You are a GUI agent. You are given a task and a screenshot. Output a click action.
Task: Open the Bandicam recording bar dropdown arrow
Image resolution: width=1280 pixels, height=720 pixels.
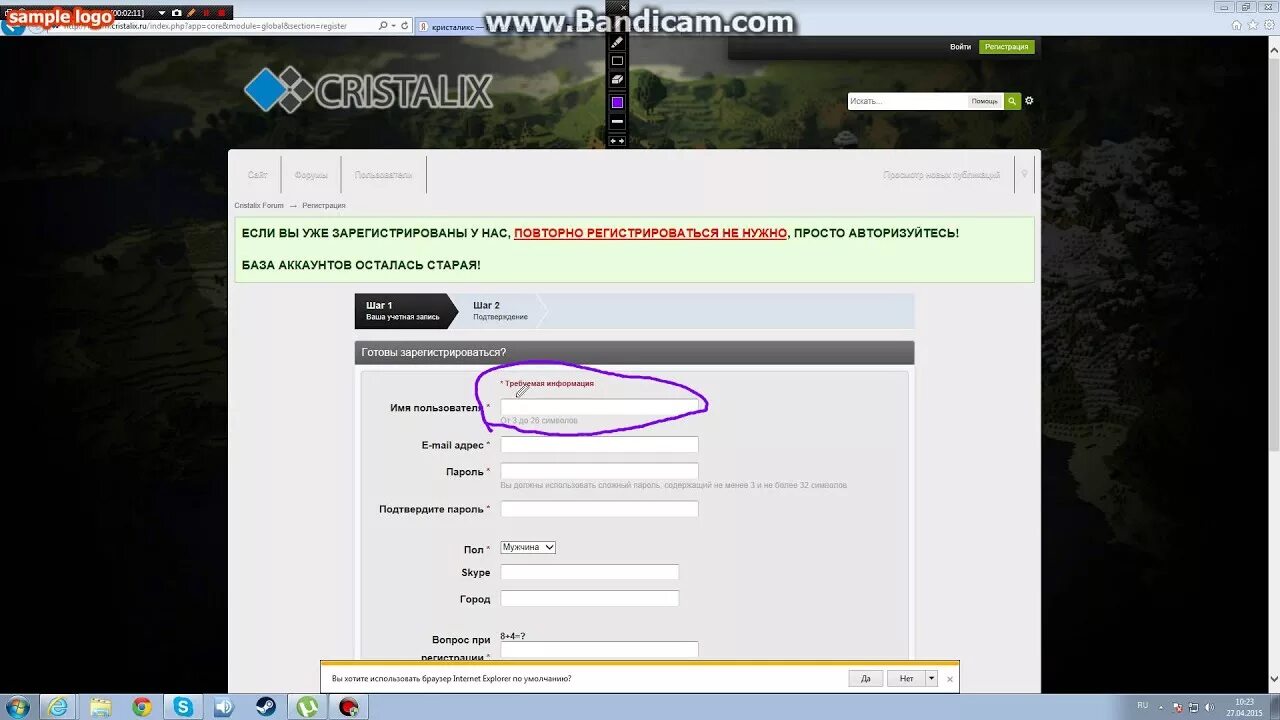point(162,13)
